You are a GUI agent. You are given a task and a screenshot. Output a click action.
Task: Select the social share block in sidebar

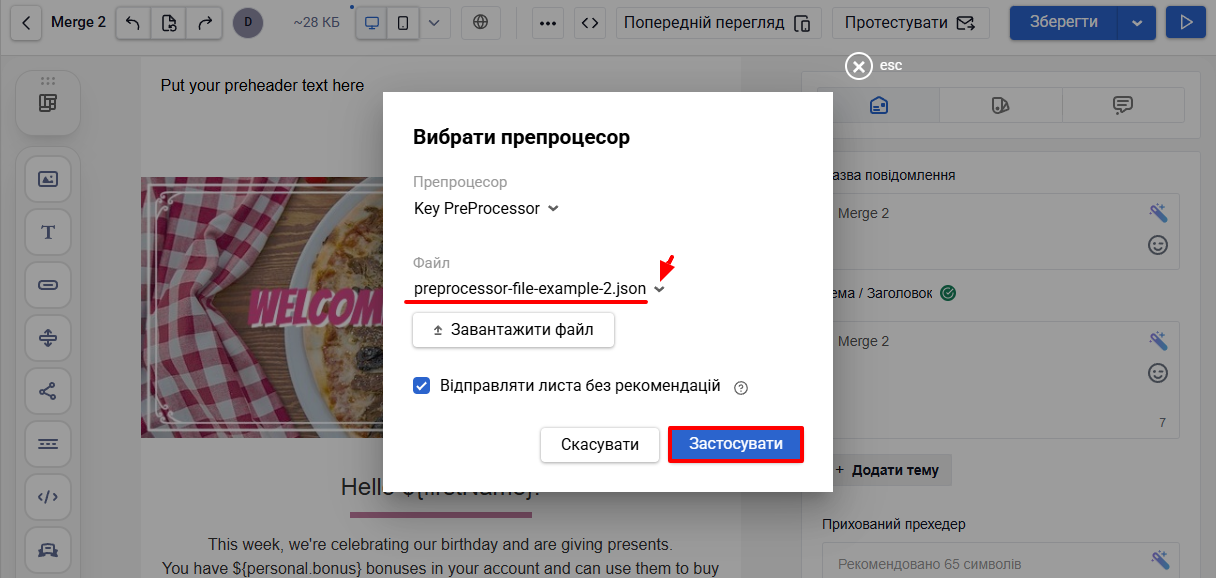point(48,391)
